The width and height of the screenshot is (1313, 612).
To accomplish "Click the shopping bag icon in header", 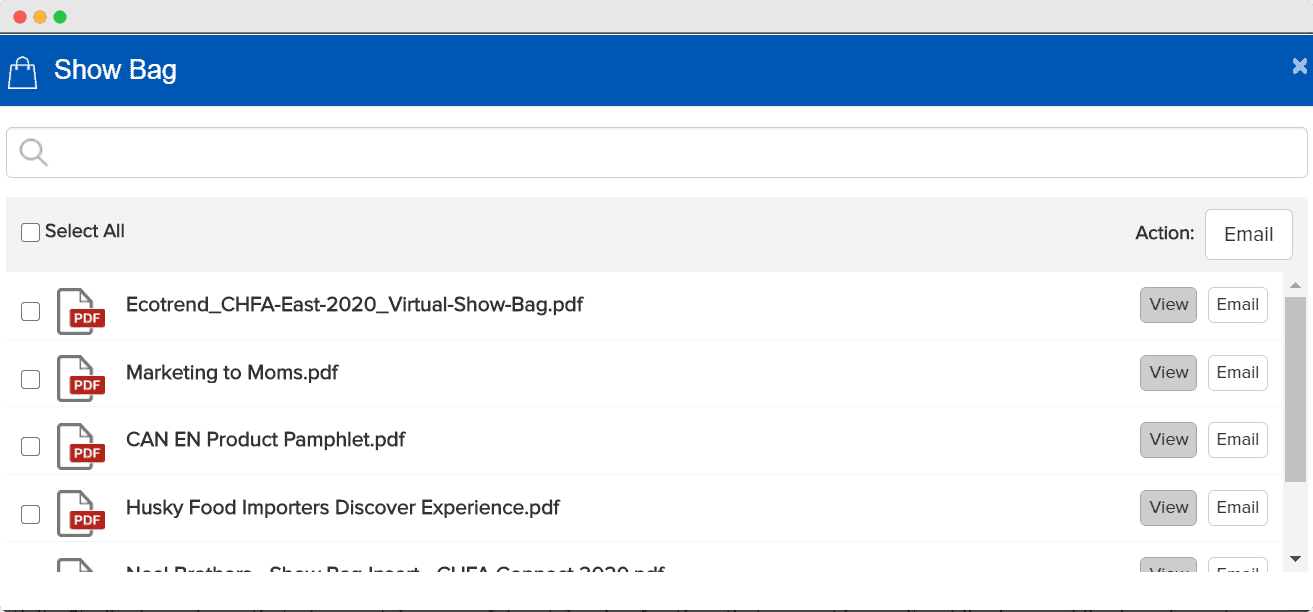I will point(22,72).
